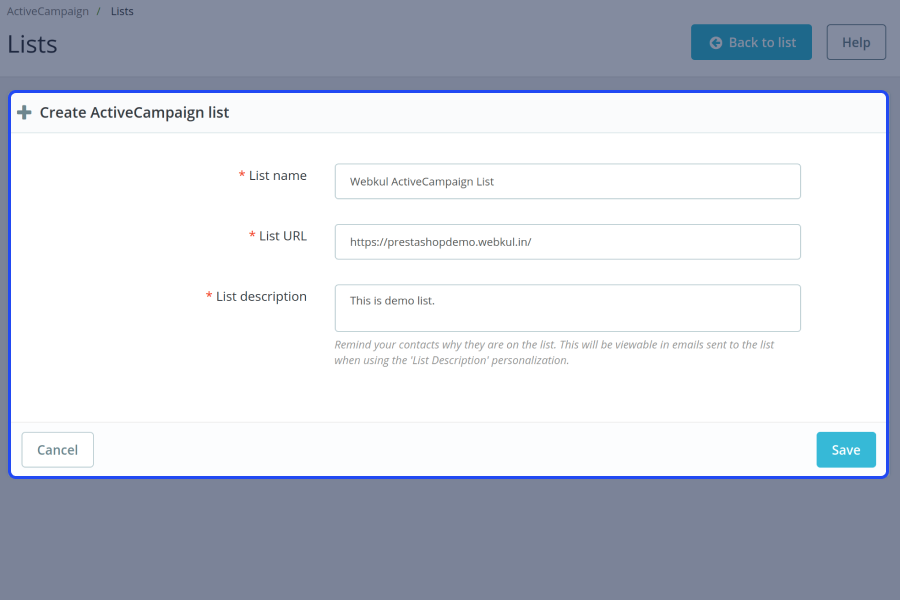Screen dimensions: 900x600
Task: Click the 'Remind your contacts' help text
Action: (x=554, y=353)
